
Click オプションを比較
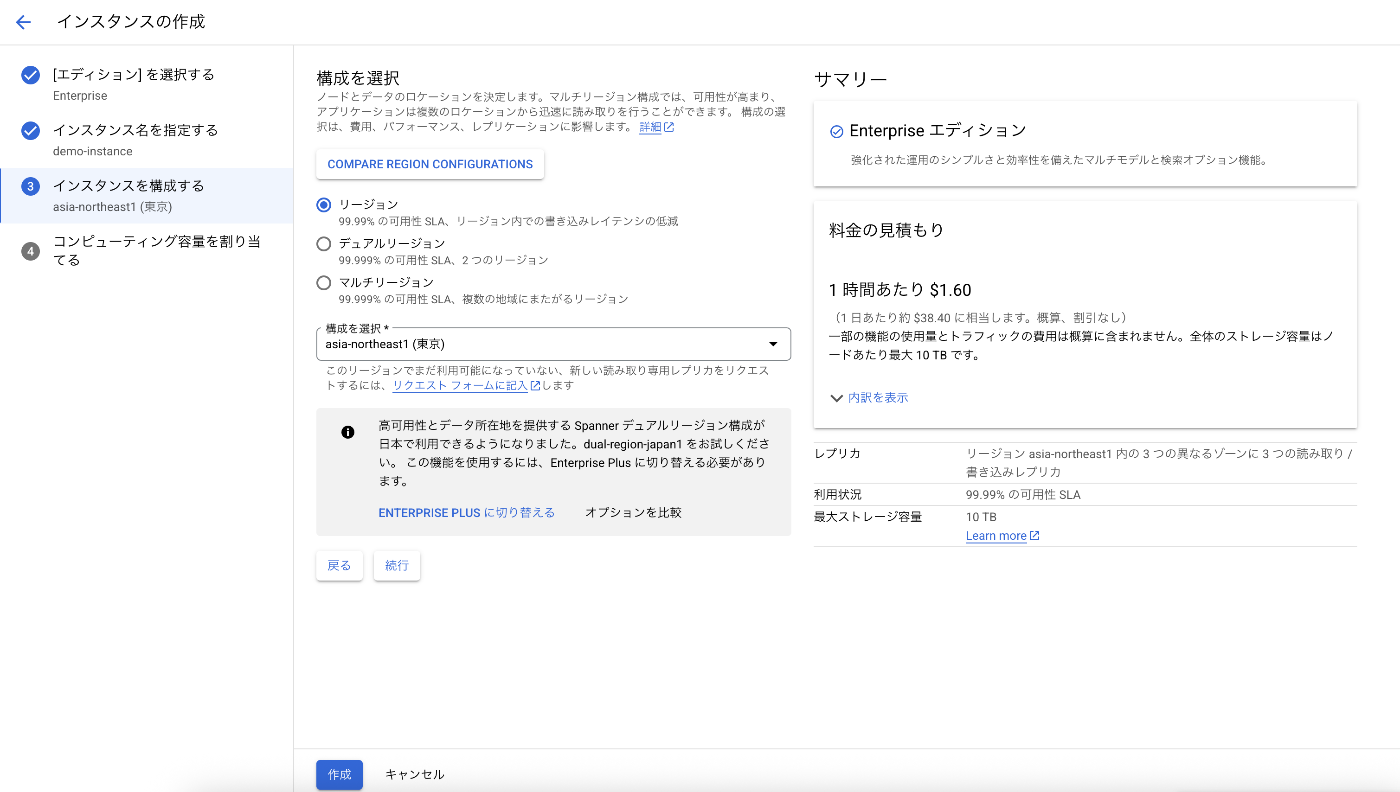tap(633, 512)
